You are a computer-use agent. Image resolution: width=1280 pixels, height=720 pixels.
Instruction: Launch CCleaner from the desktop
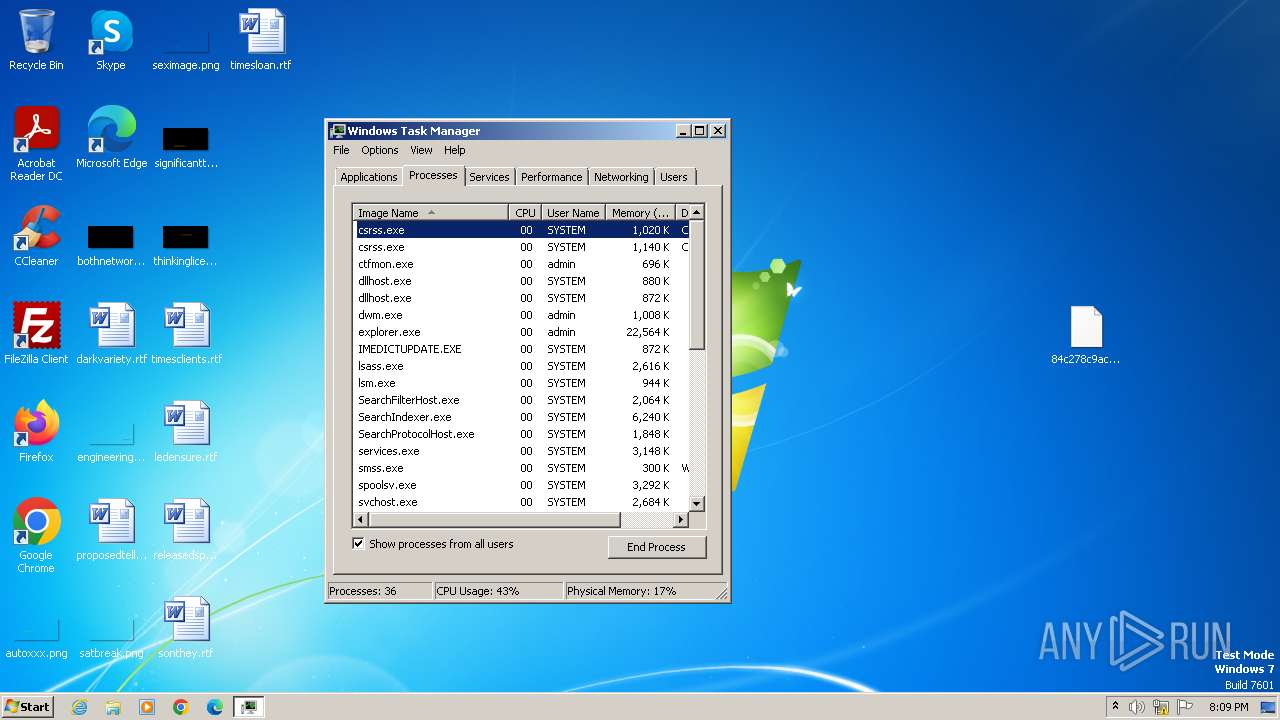pos(36,236)
